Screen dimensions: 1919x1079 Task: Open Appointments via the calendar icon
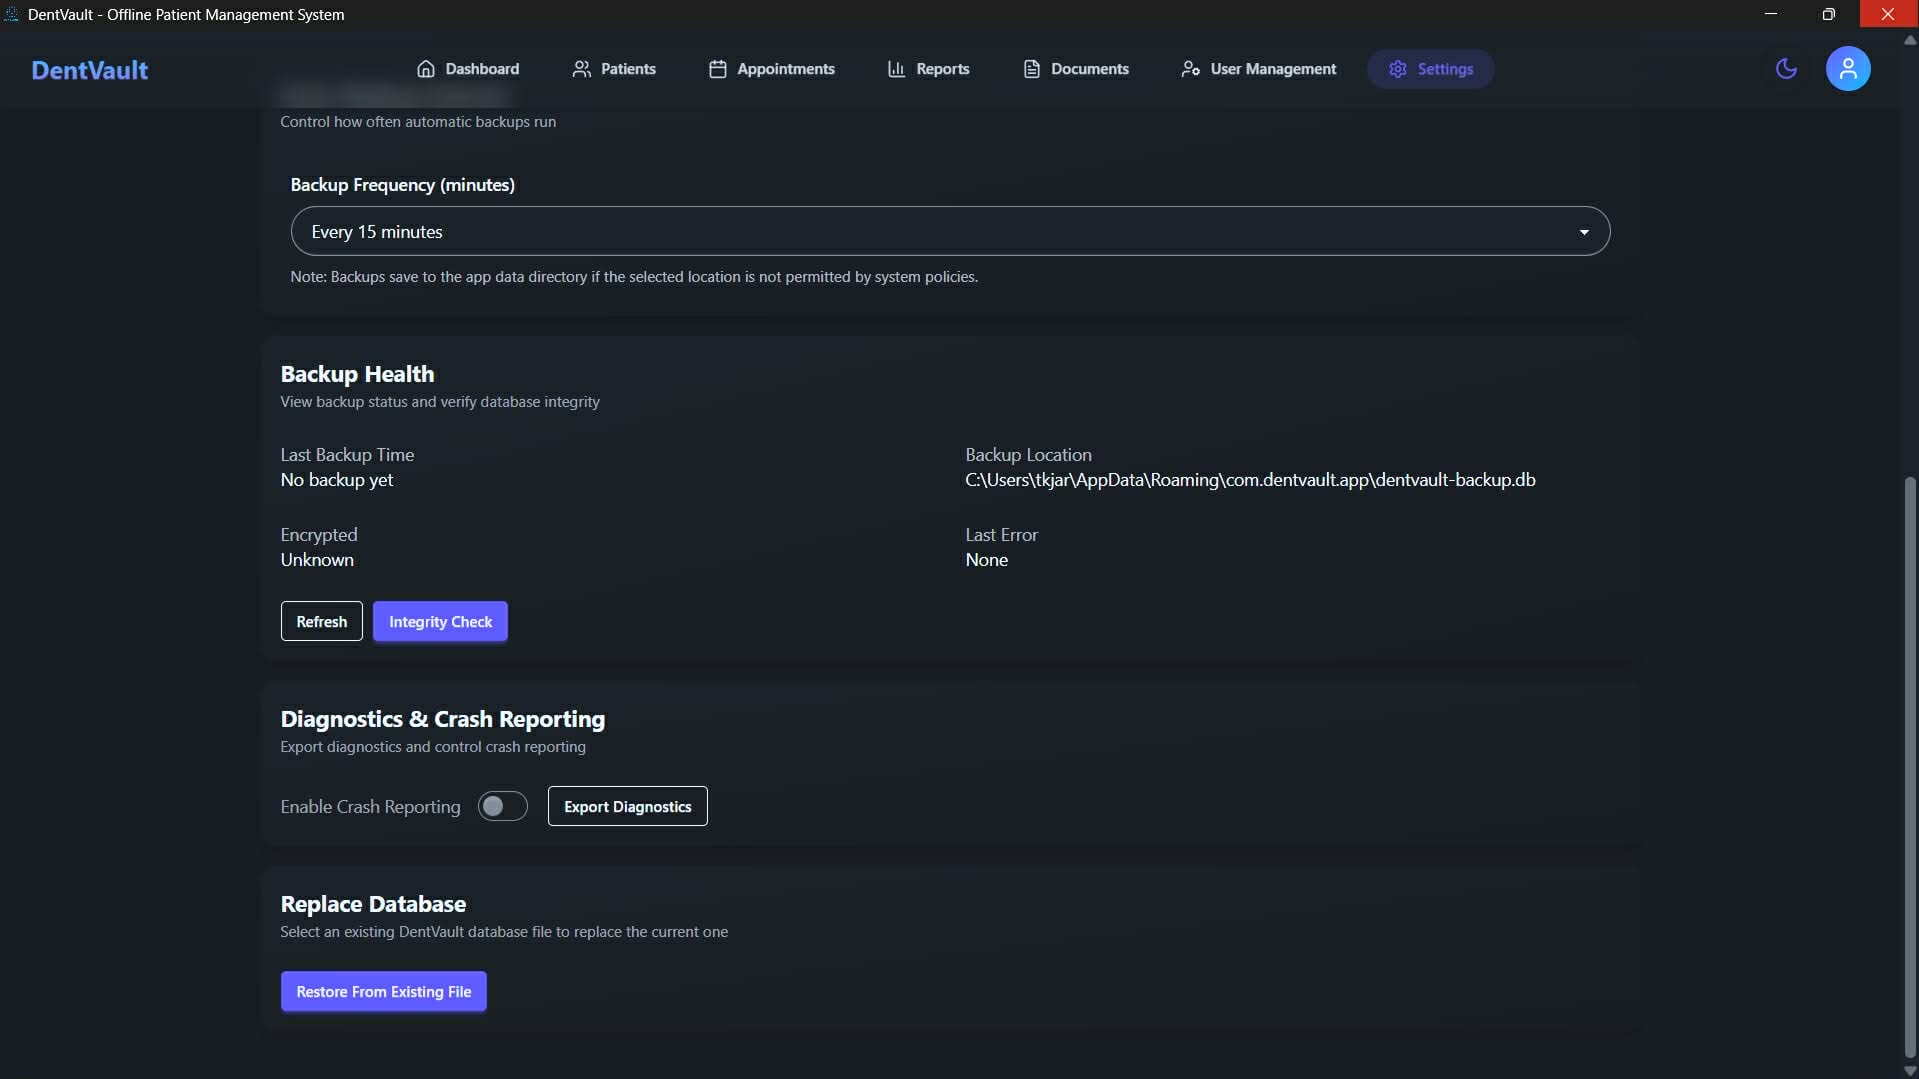point(716,68)
